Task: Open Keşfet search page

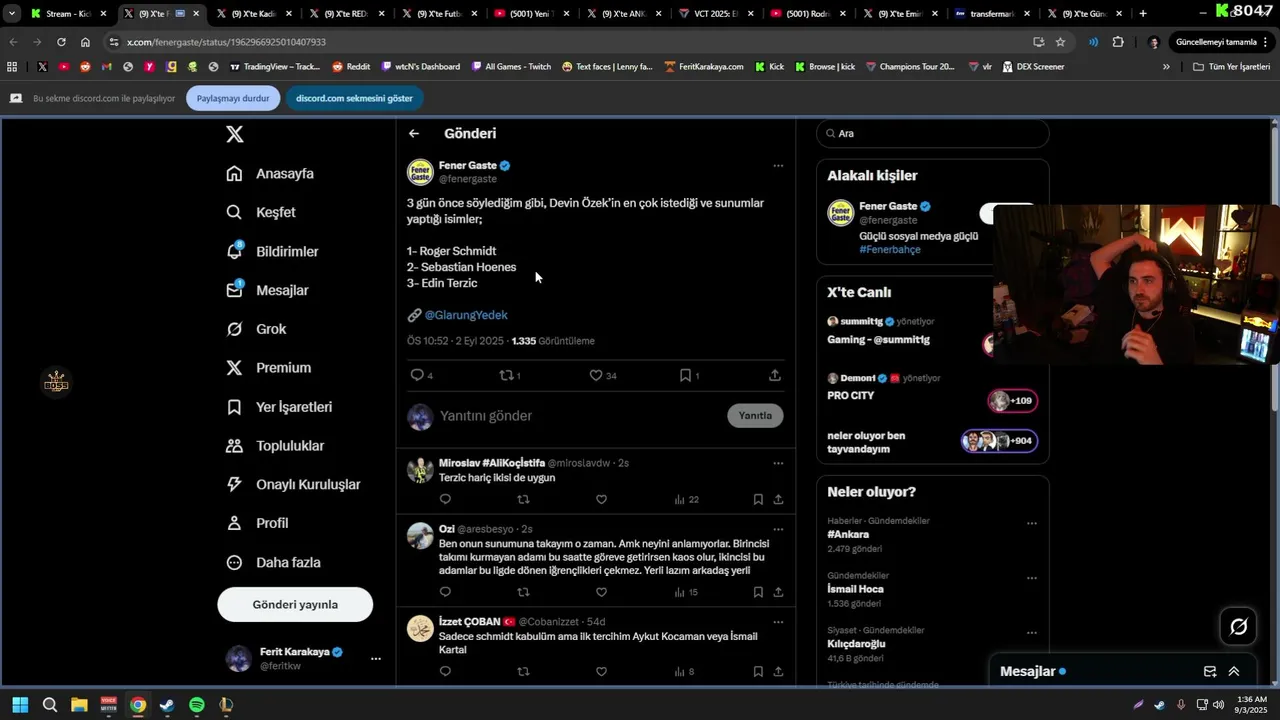Action: [261, 212]
